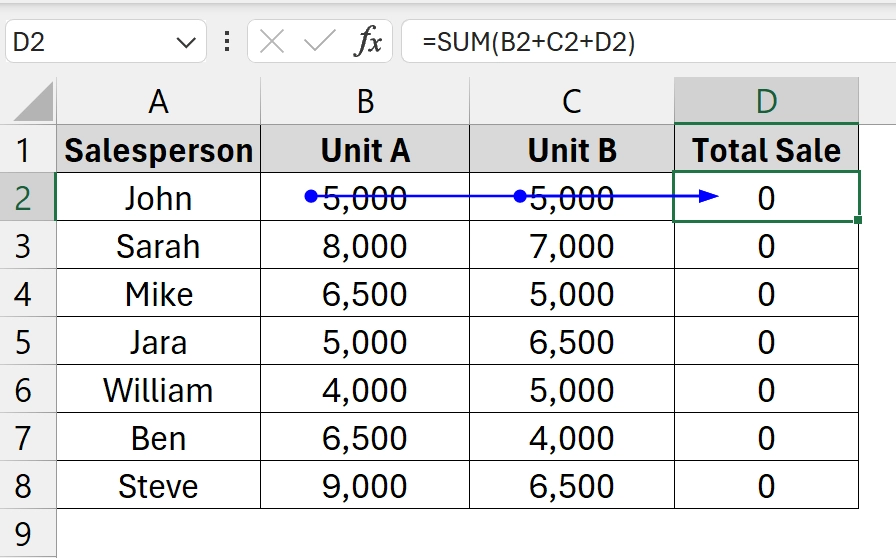This screenshot has height=558, width=896.
Task: Click Ben's Total Sale cell showing 0
Action: 766,437
